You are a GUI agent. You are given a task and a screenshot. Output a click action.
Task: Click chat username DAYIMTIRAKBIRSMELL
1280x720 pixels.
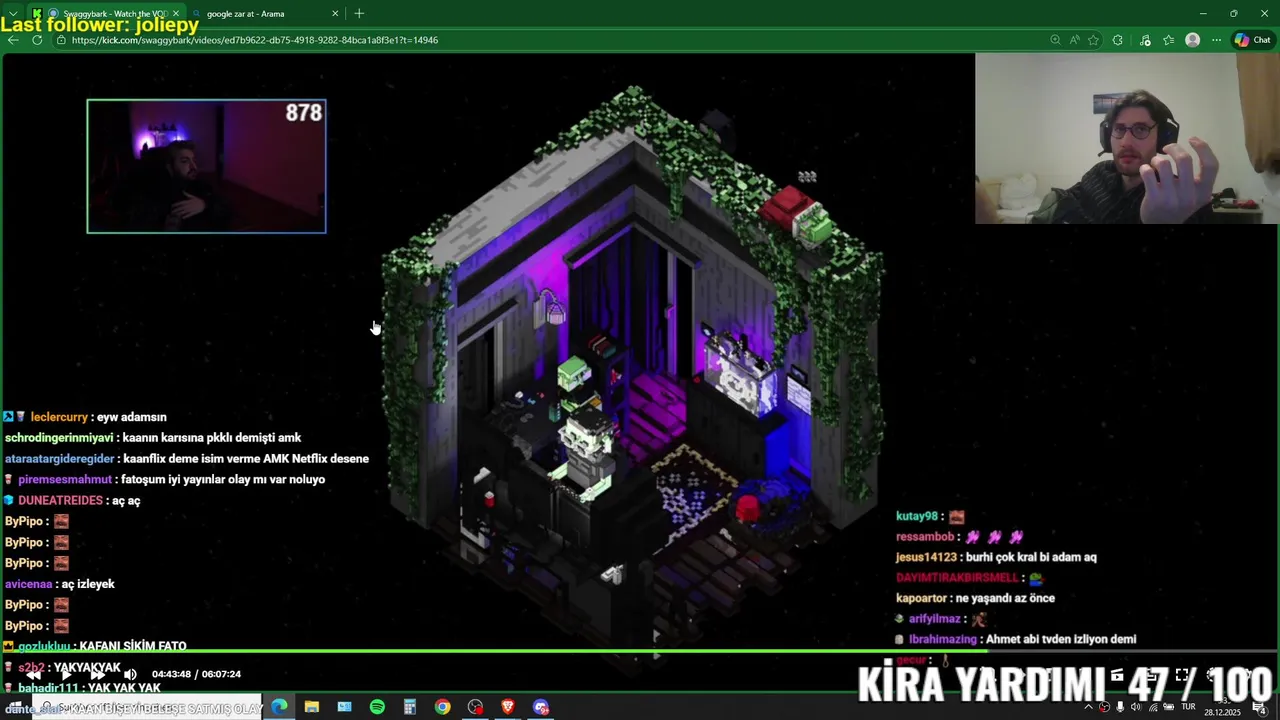tap(957, 578)
